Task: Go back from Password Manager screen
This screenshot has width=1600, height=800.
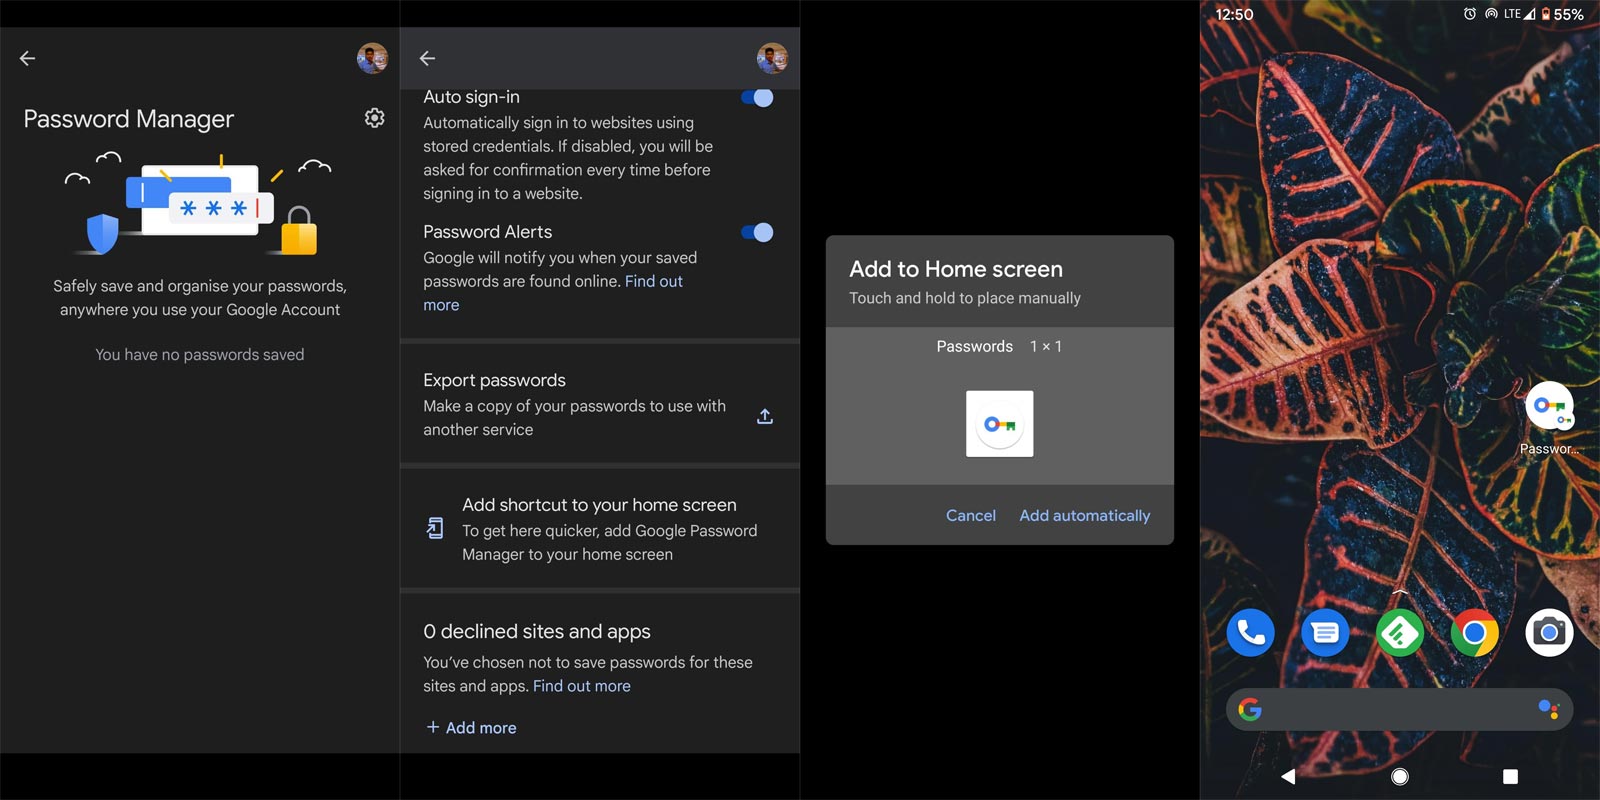Action: [27, 58]
